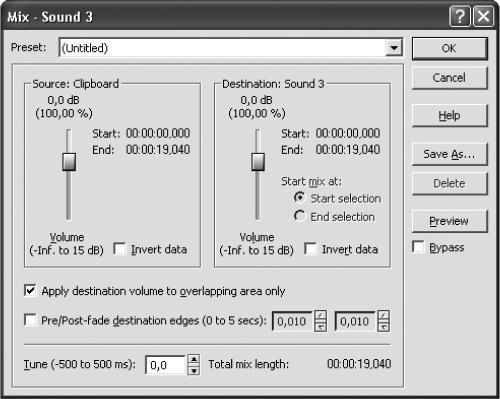
Task: Increase the Tune value with up arrow
Action: pyautogui.click(x=194, y=360)
